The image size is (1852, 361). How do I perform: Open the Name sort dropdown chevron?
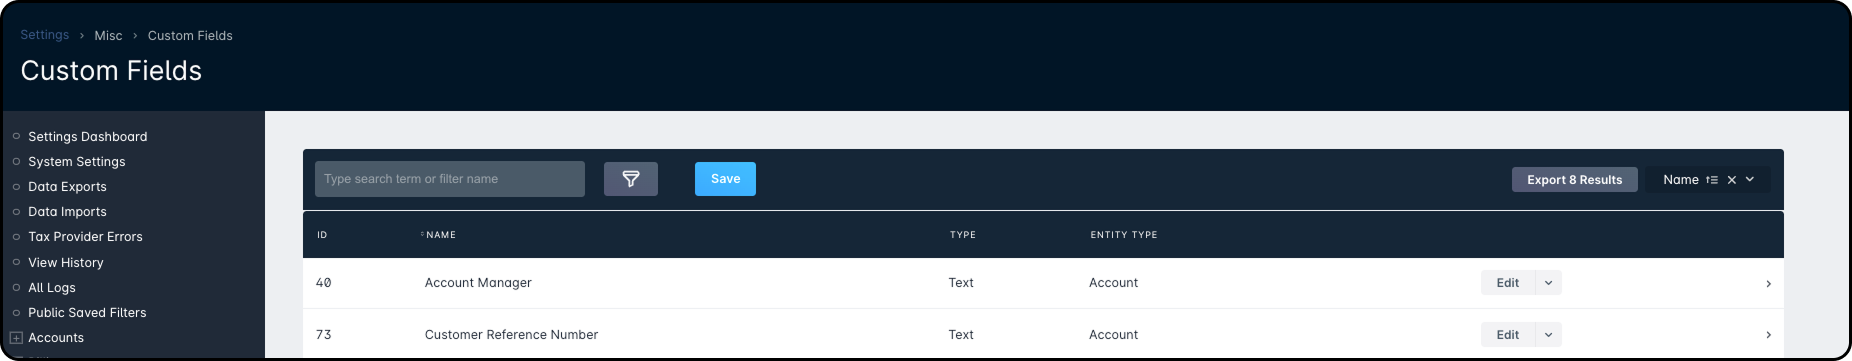[1750, 180]
